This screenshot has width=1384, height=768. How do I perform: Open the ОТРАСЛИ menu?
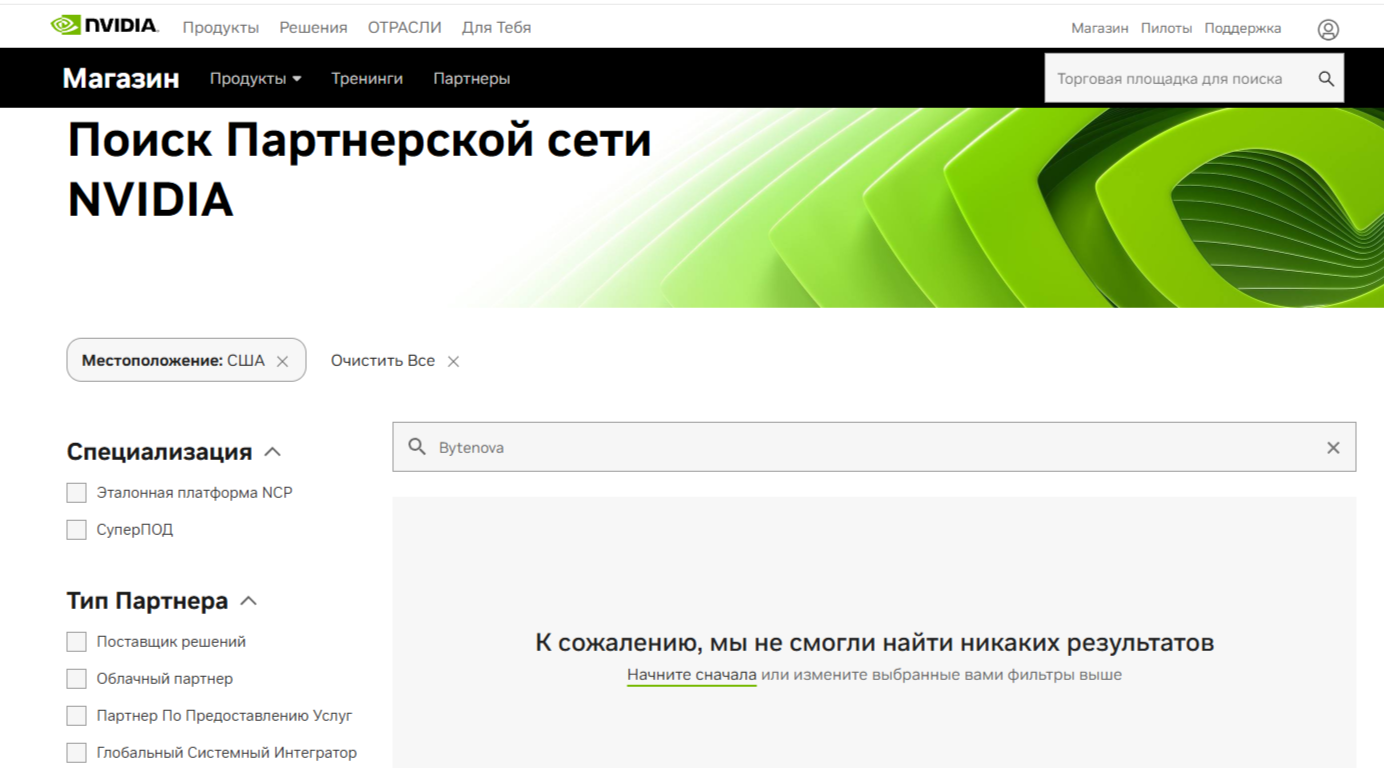coord(404,28)
